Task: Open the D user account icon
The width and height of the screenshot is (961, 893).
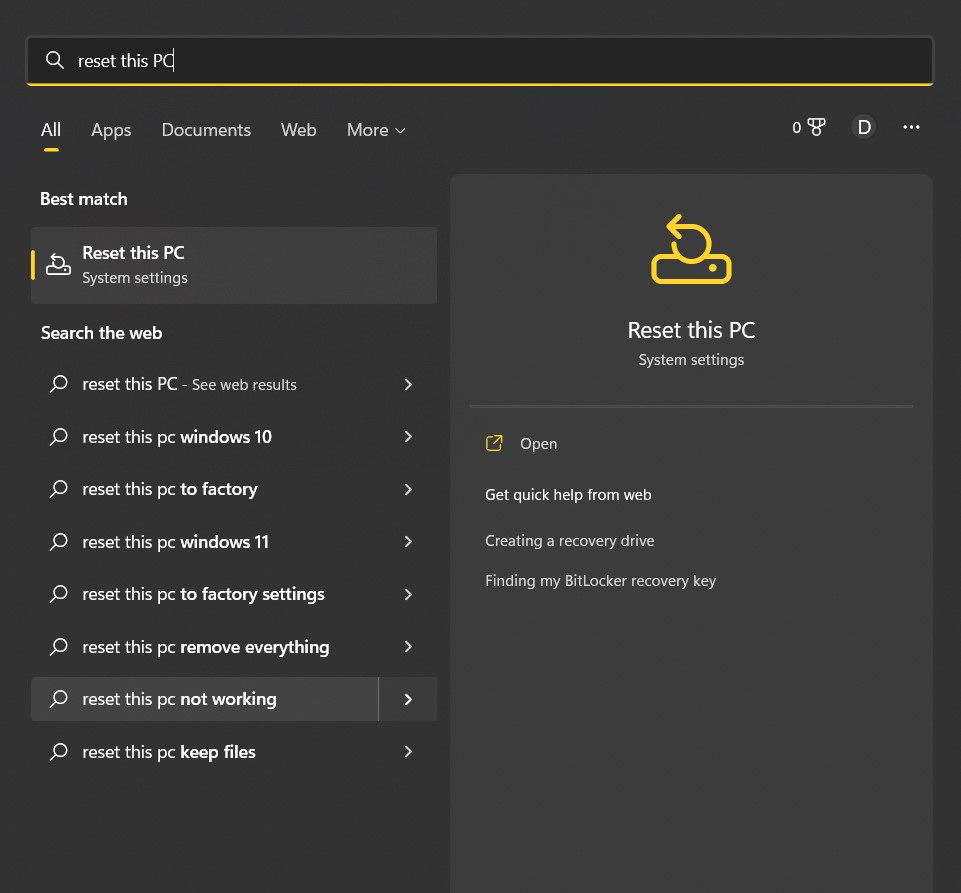Action: pos(863,127)
